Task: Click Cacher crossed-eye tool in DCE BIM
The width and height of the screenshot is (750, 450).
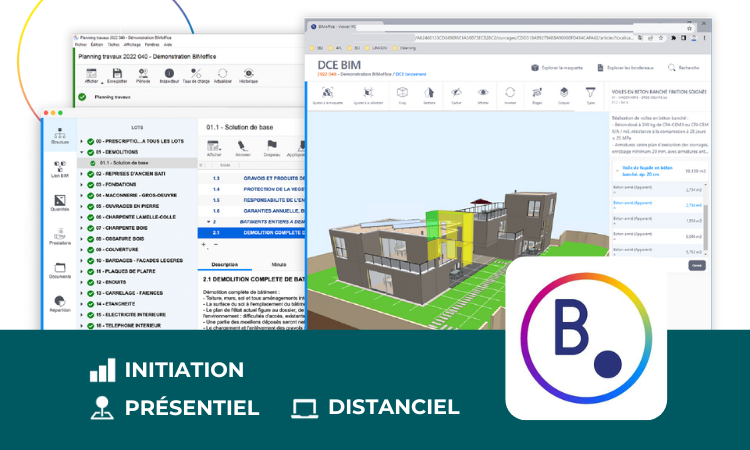Action: point(456,95)
